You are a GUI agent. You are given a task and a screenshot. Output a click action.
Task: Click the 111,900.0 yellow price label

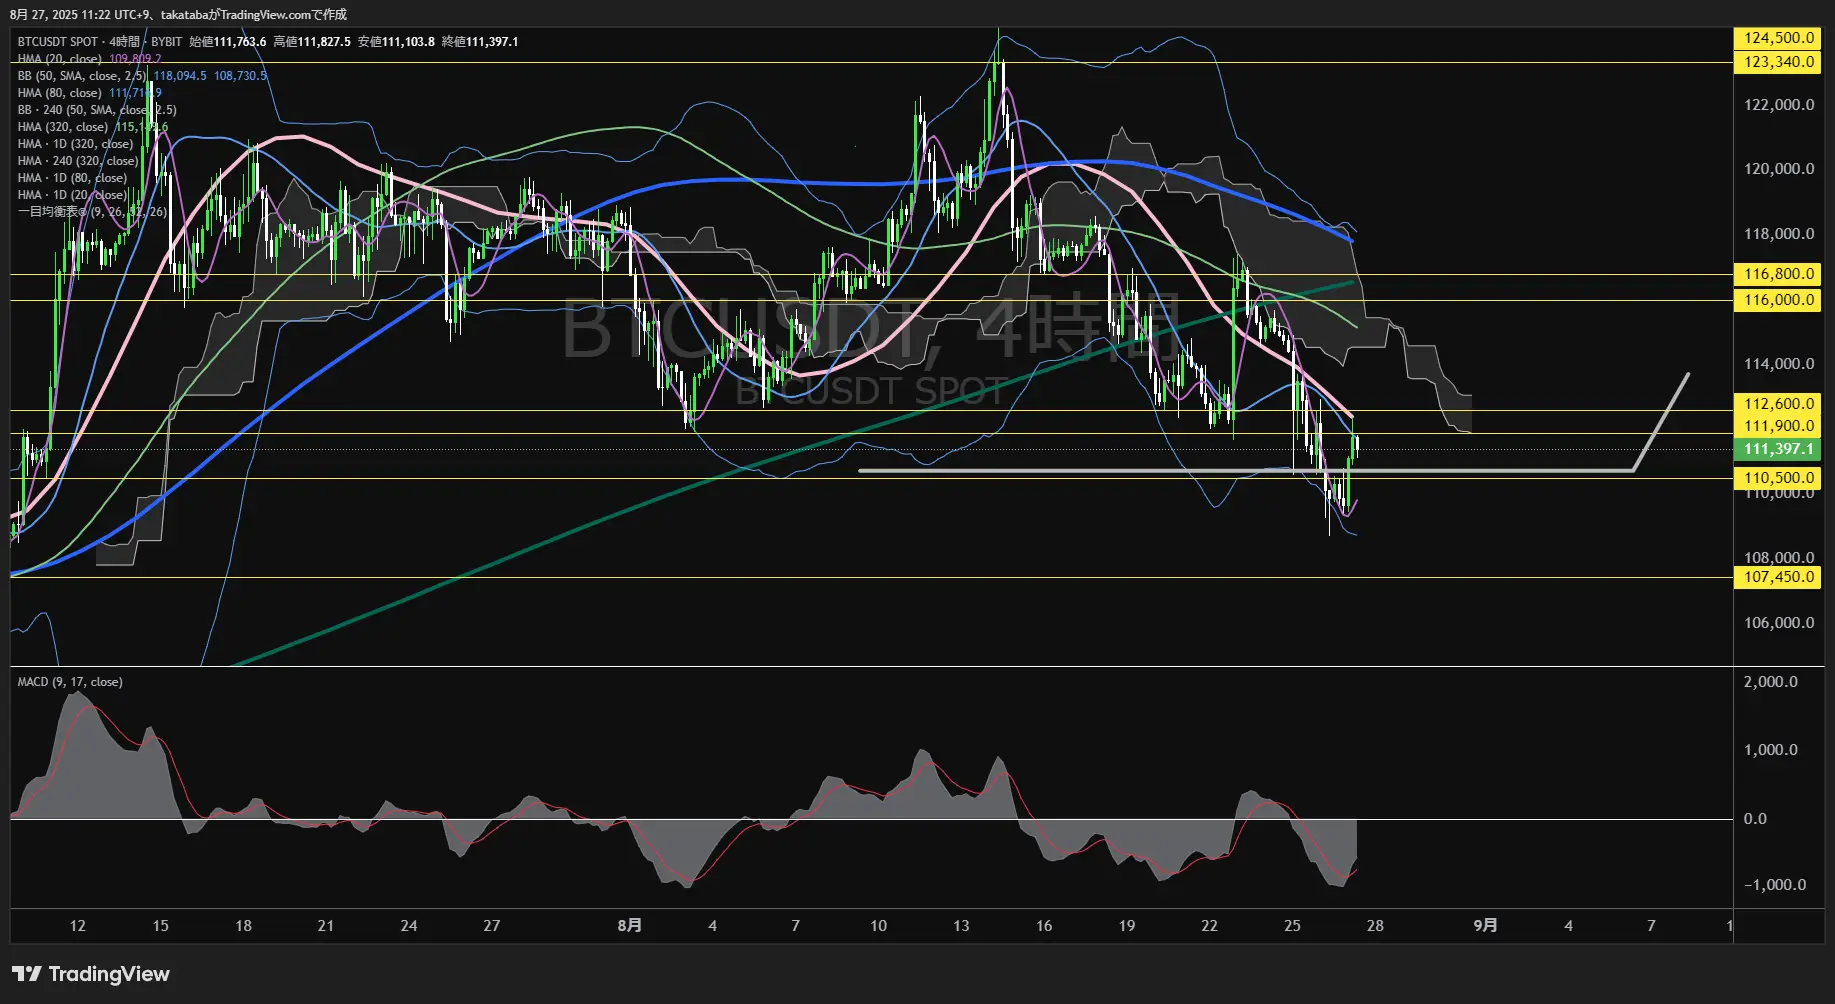[x=1777, y=426]
